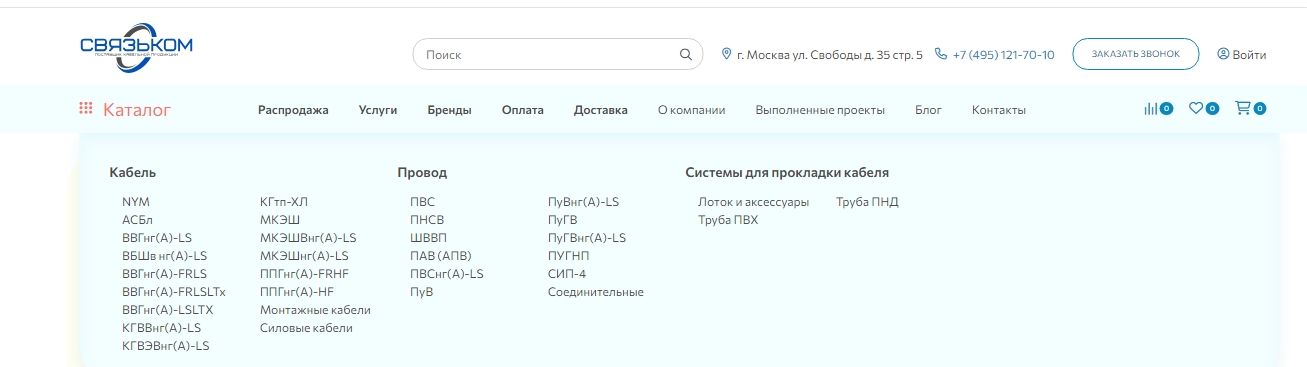Select МКЭШВнг(А)-LS cable
Screen dimensions: 1307x367
point(308,237)
